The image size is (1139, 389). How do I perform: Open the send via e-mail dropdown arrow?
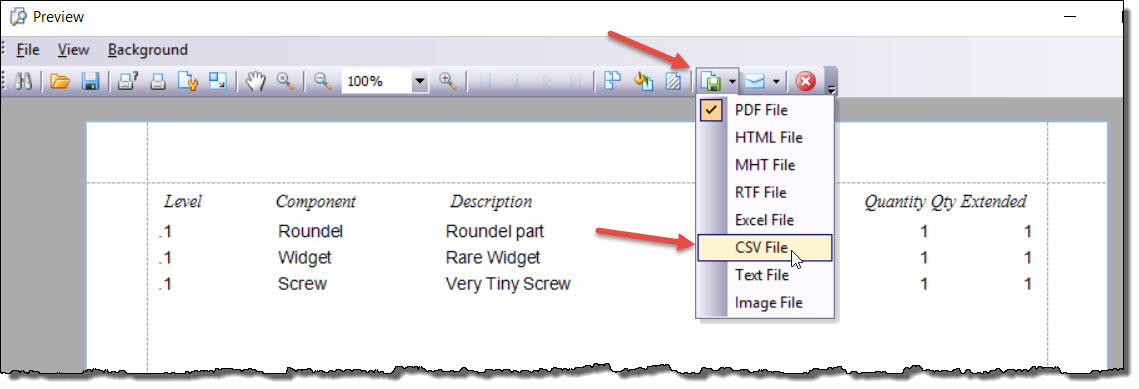[777, 81]
